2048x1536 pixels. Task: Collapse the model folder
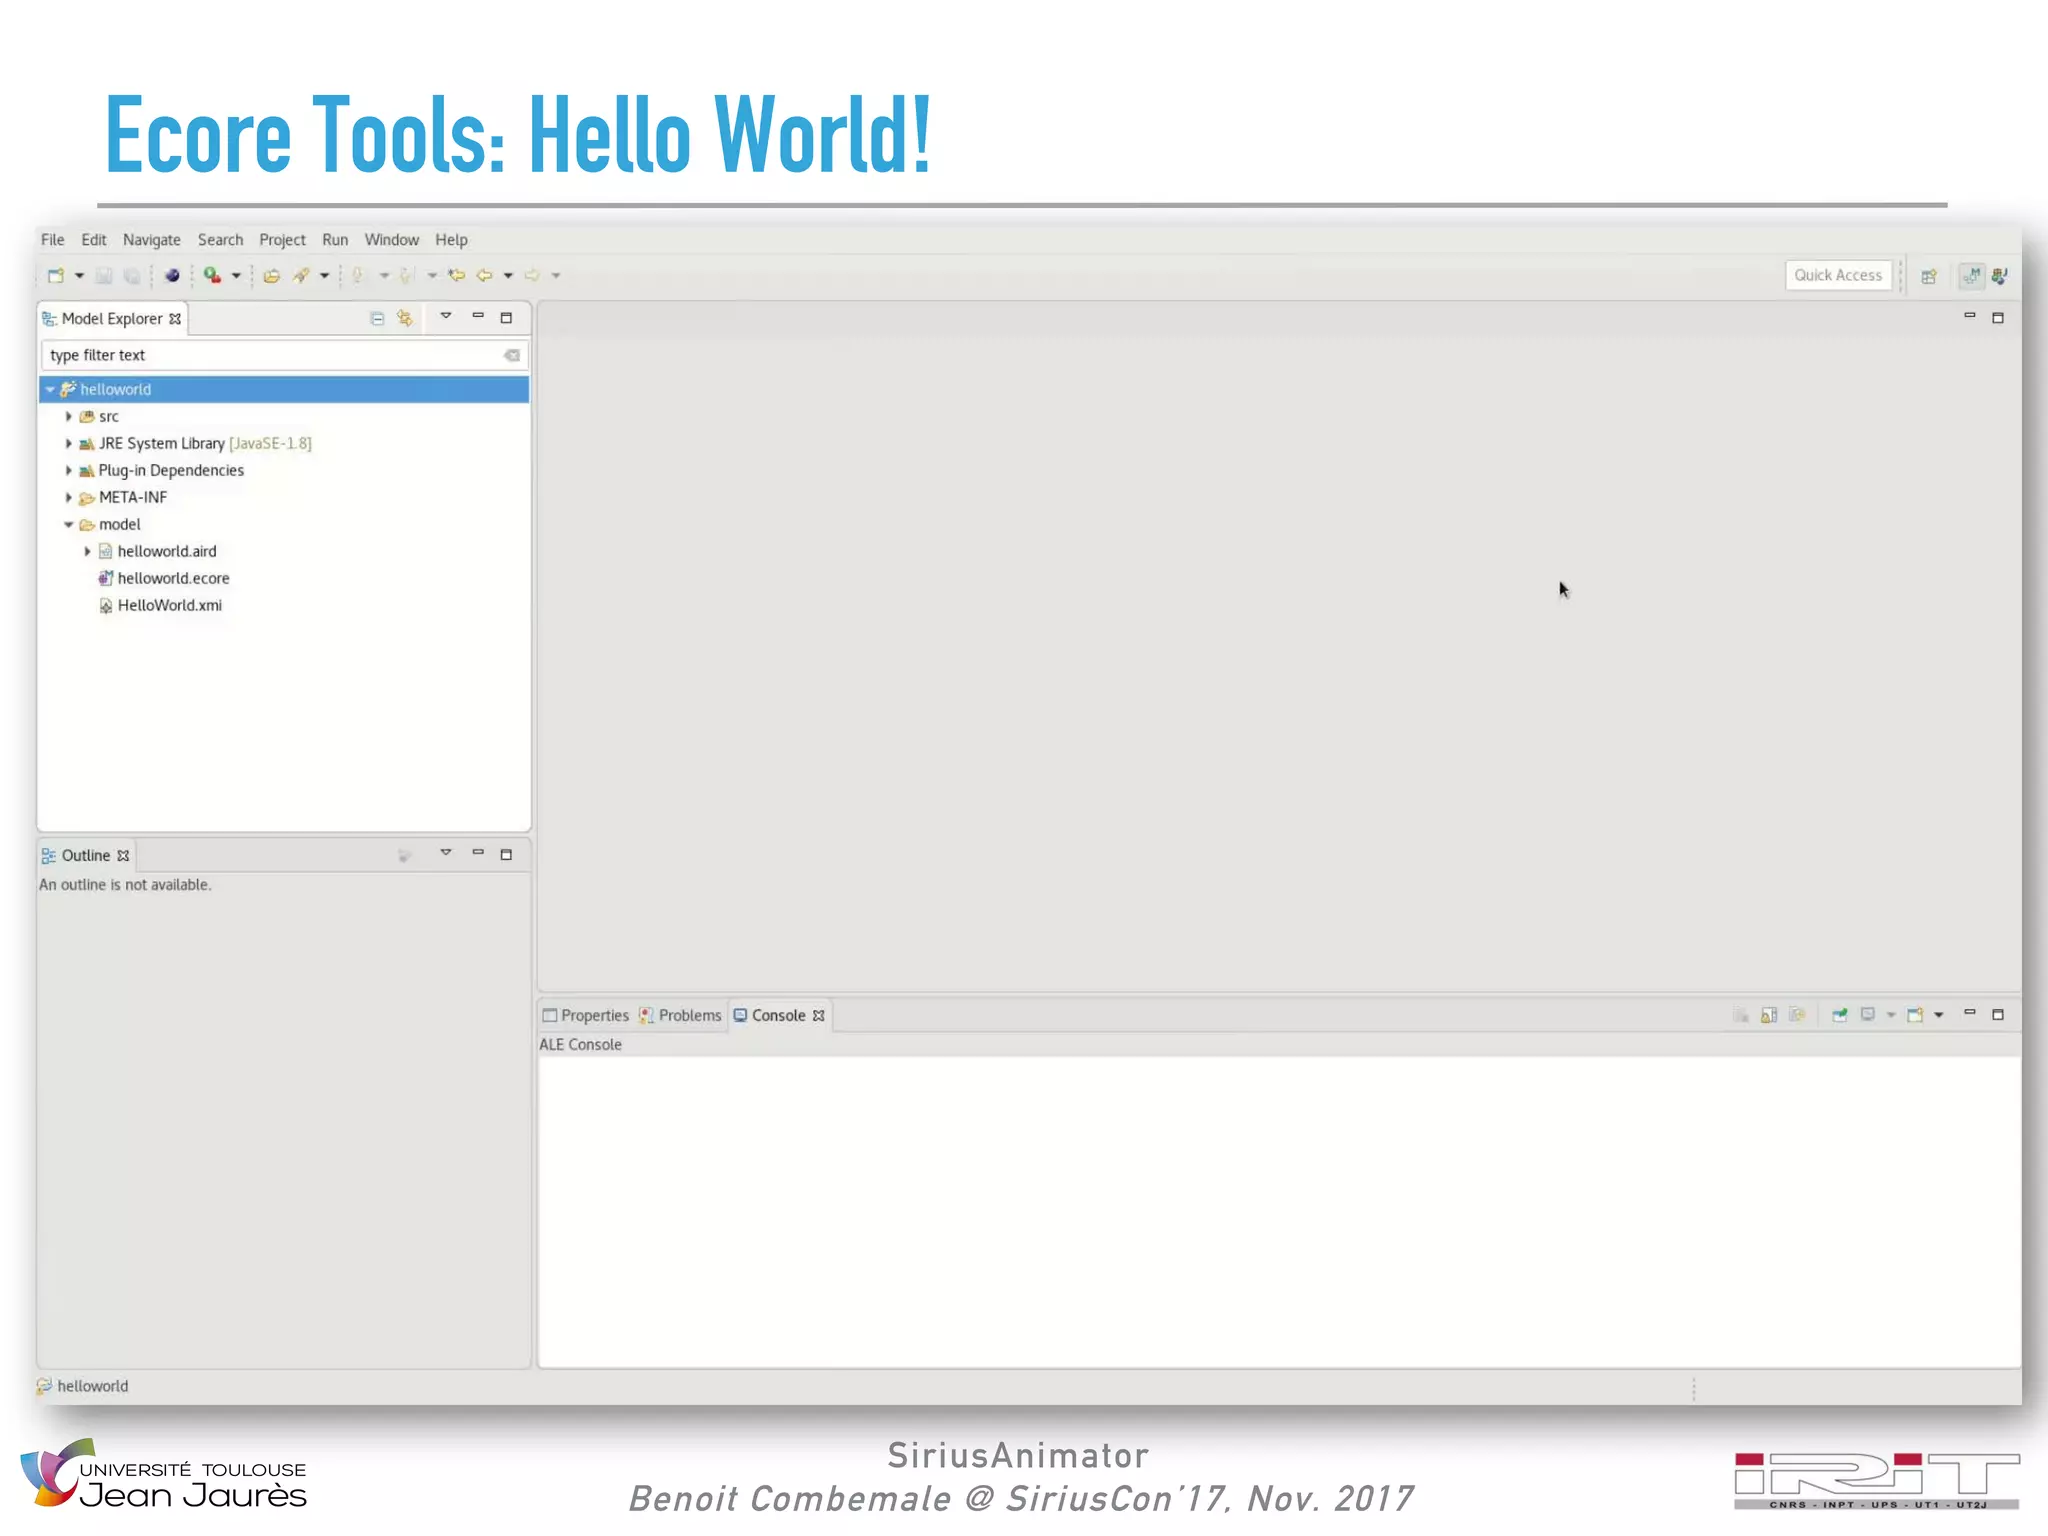pyautogui.click(x=68, y=524)
